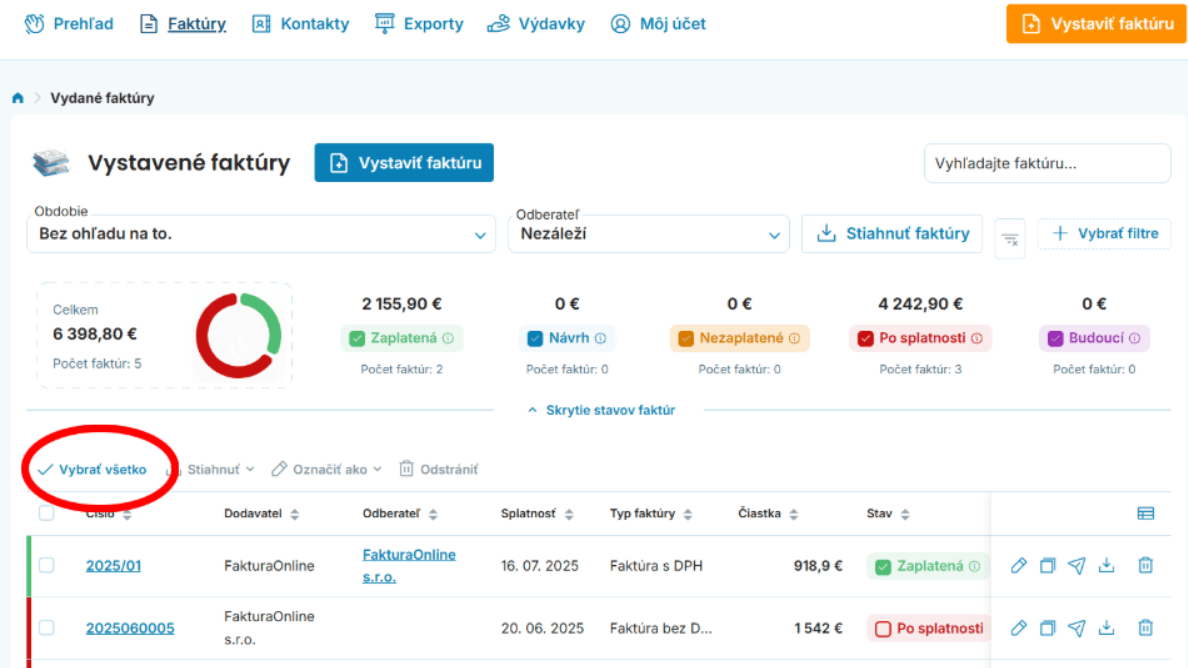Send invoice 2025060005 via paper plane icon
The image size is (1188, 668).
(1076, 628)
